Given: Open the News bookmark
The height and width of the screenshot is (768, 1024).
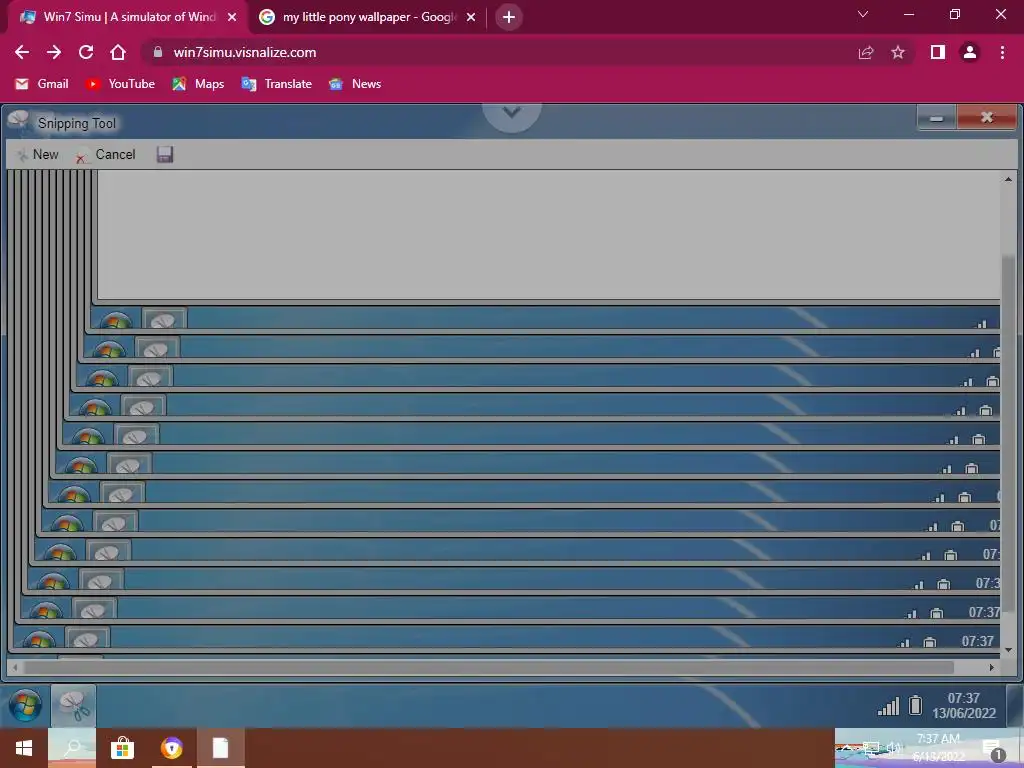Looking at the screenshot, I should [x=355, y=84].
